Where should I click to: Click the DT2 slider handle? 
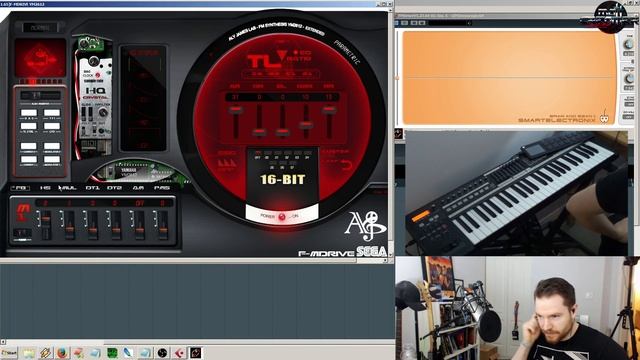pyautogui.click(x=116, y=231)
